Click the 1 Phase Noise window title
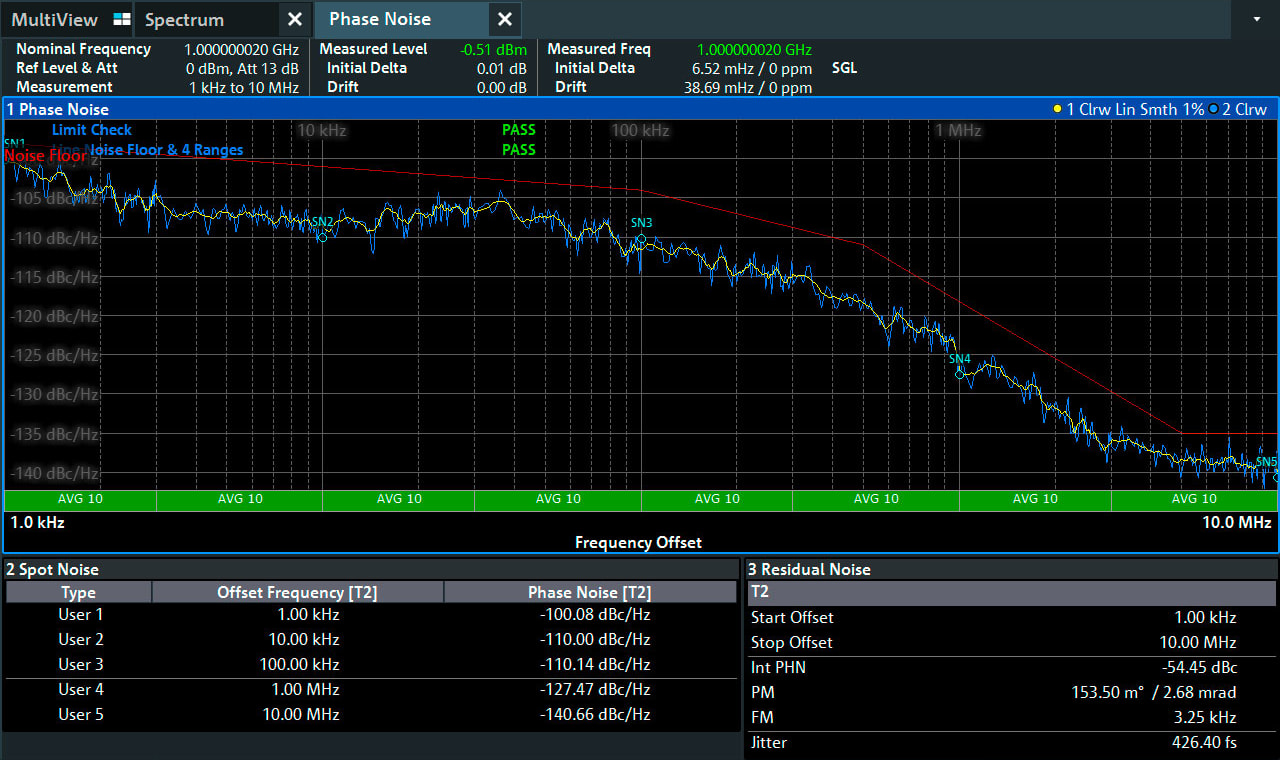 point(57,109)
